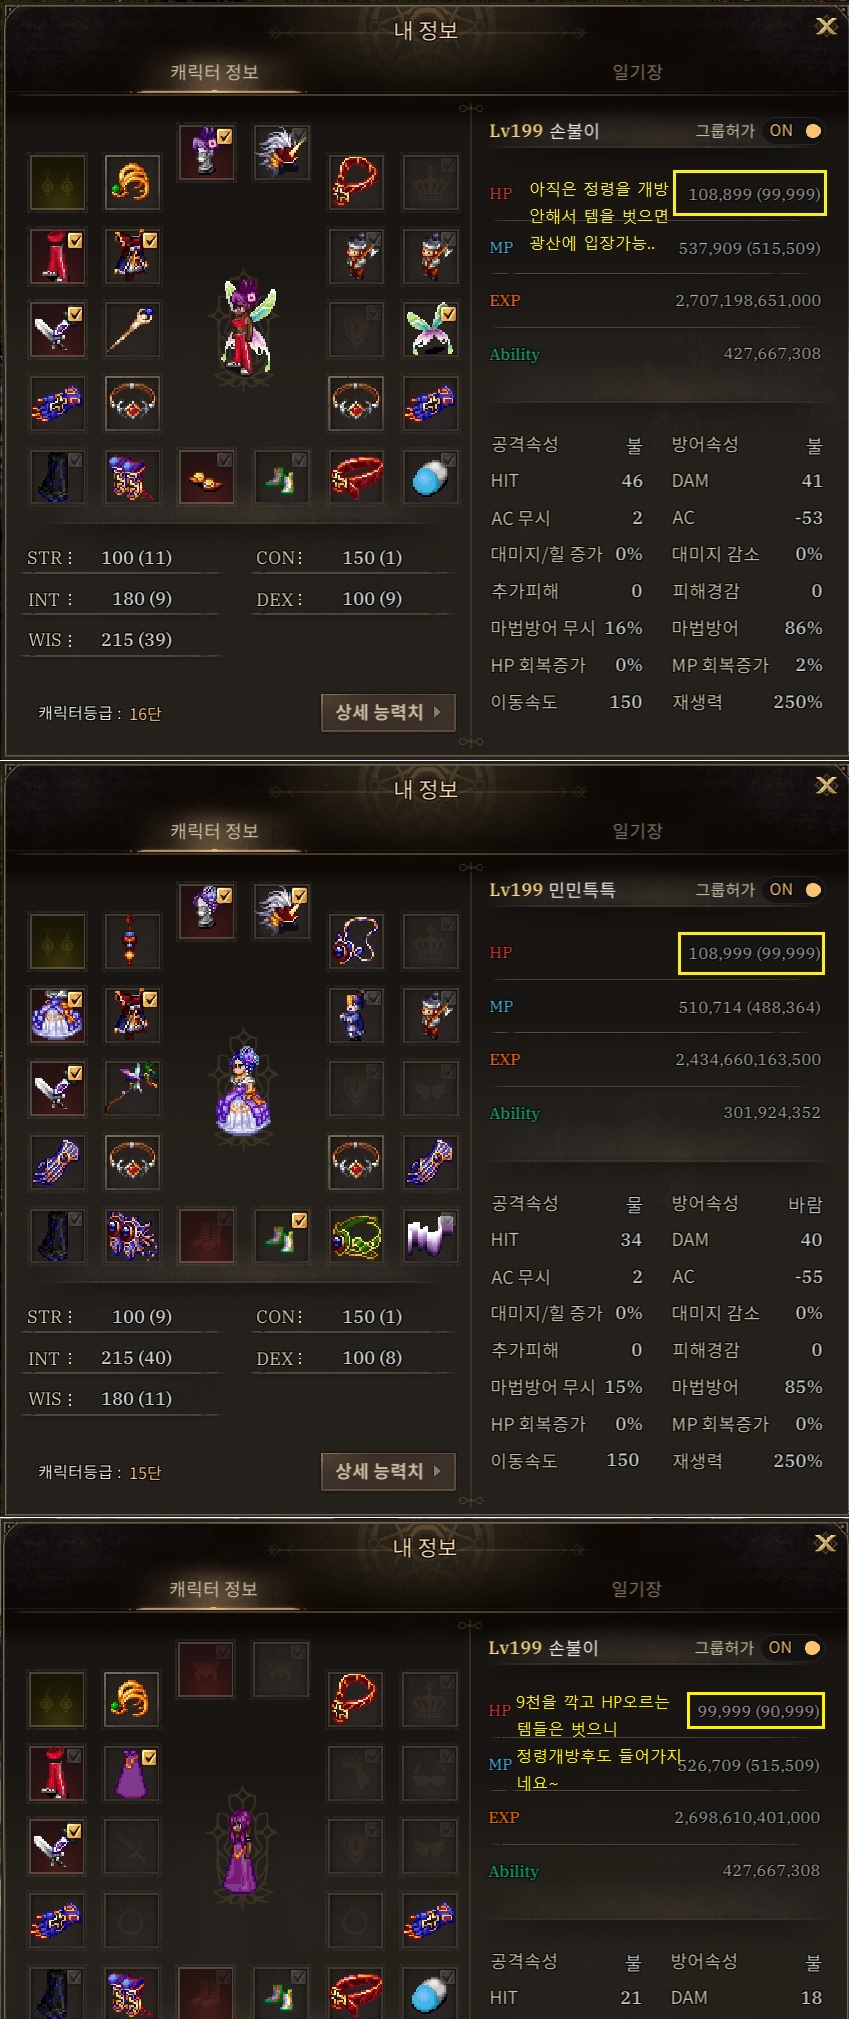
Task: Select the green ring slot in middle panel
Action: tap(356, 1236)
